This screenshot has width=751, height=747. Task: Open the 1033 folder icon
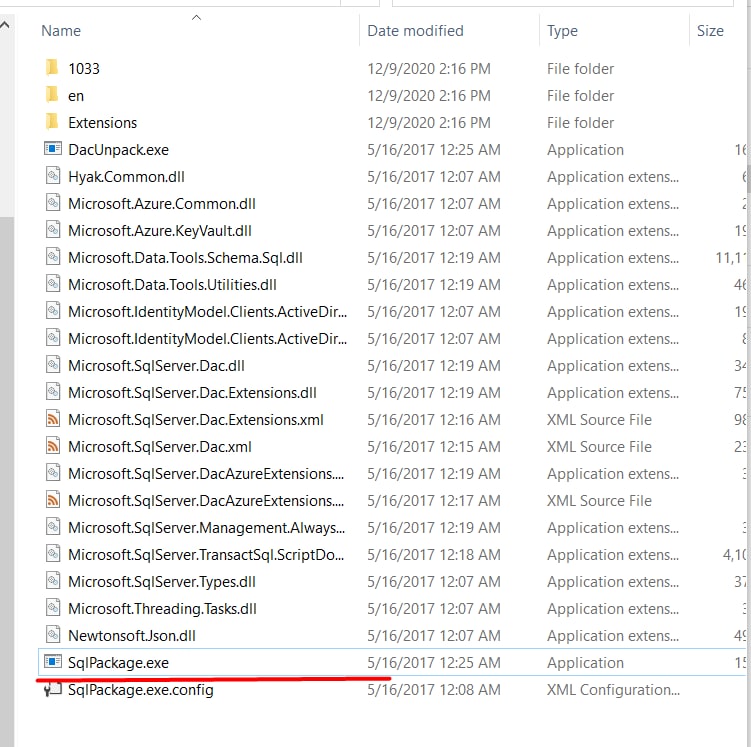pos(52,68)
